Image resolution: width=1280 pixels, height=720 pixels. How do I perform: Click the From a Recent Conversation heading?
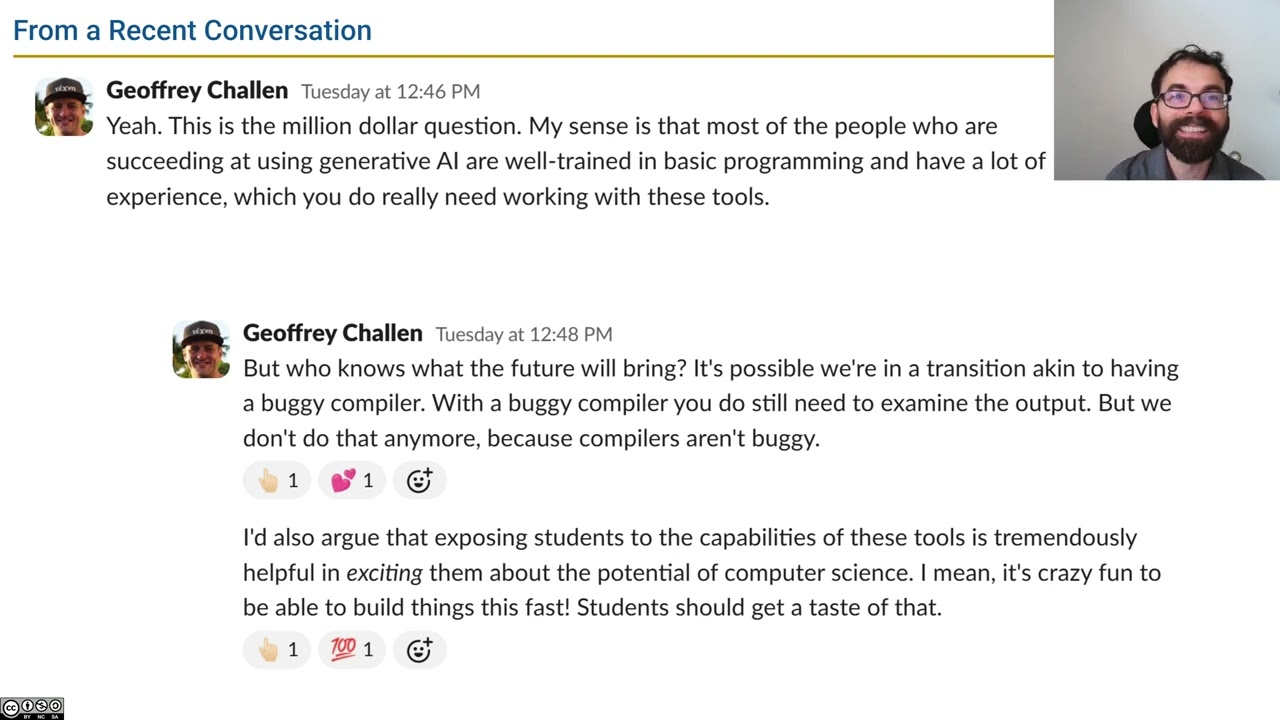point(192,30)
